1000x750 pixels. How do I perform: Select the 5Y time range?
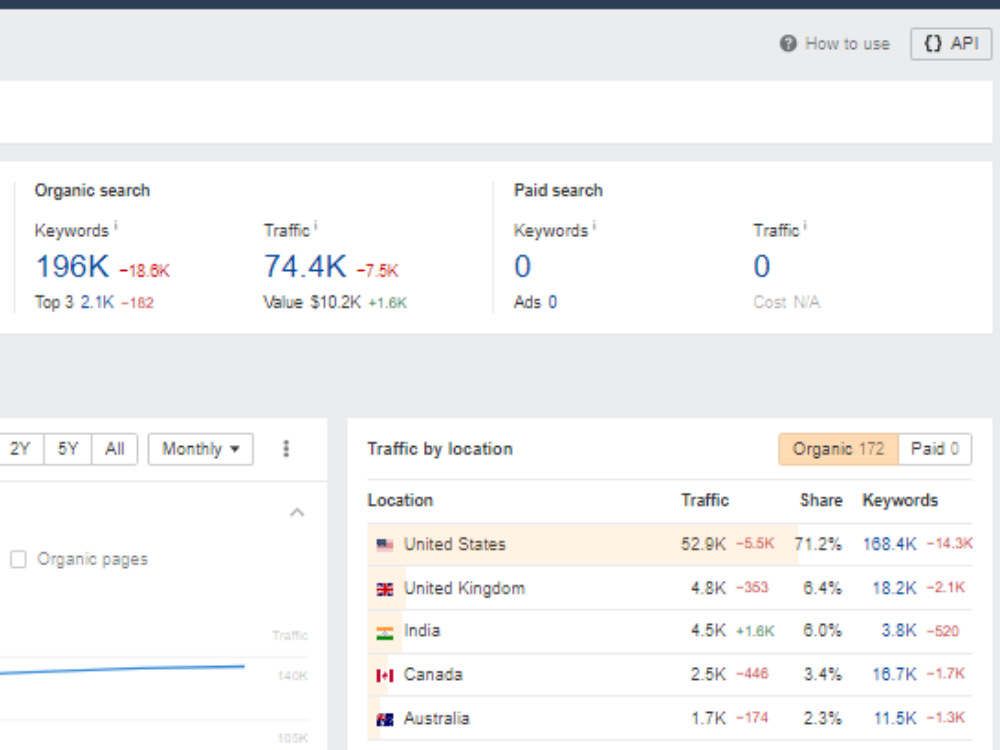tap(68, 449)
